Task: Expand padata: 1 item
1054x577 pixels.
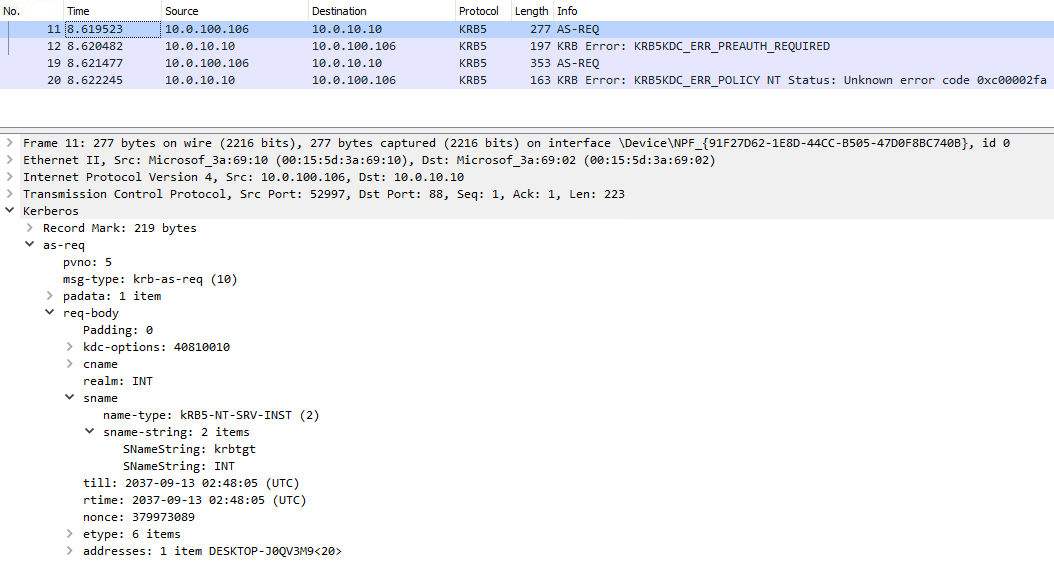Action: [x=50, y=295]
